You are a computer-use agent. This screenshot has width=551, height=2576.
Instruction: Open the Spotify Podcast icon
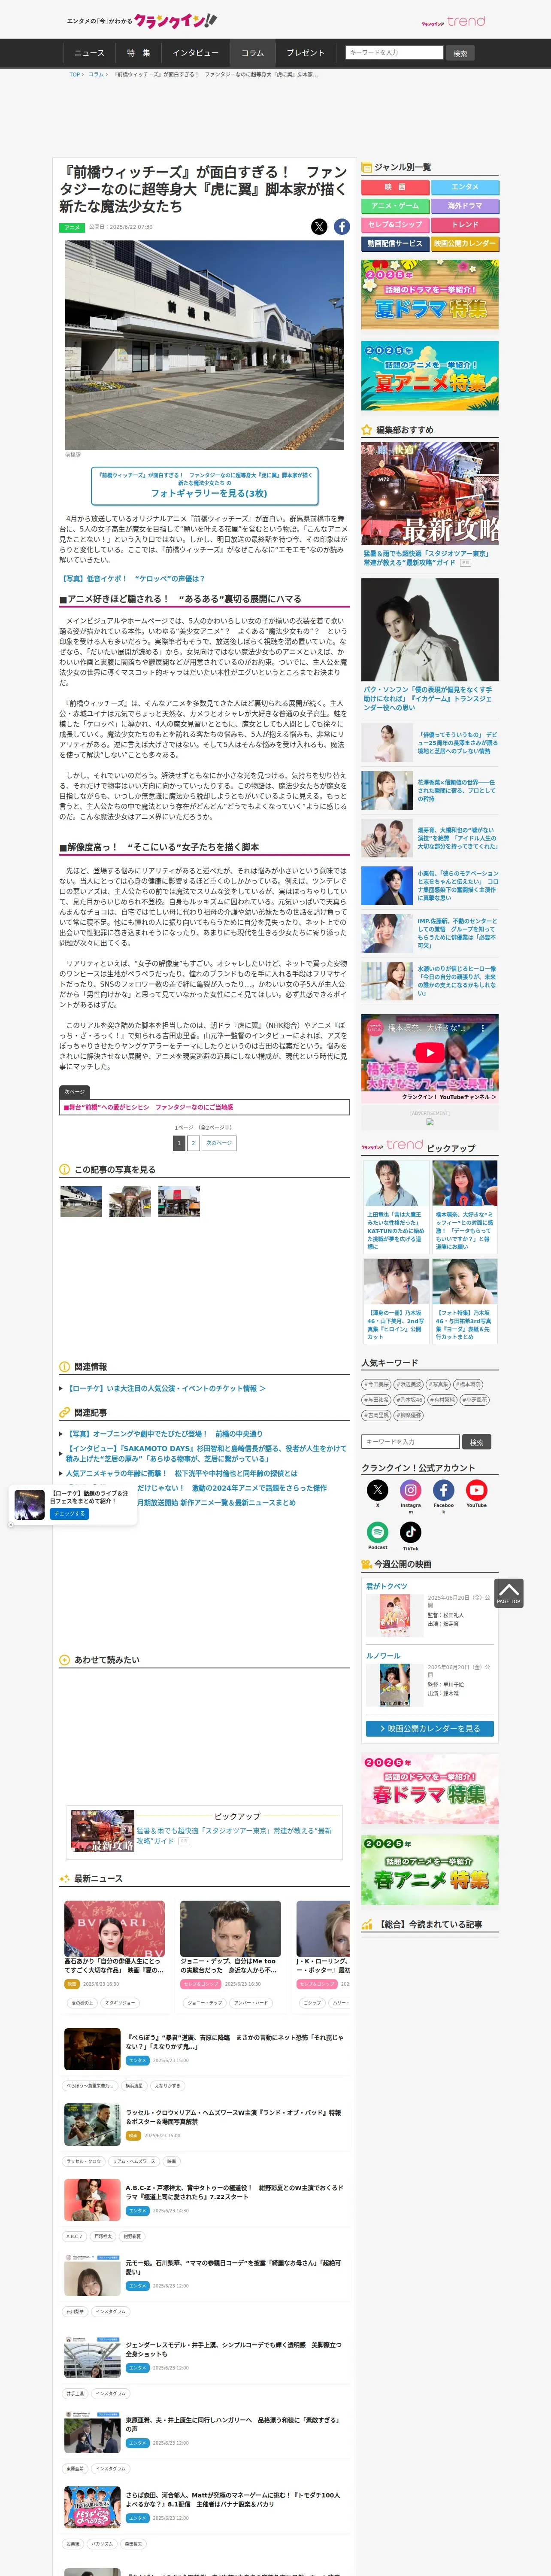(377, 1532)
